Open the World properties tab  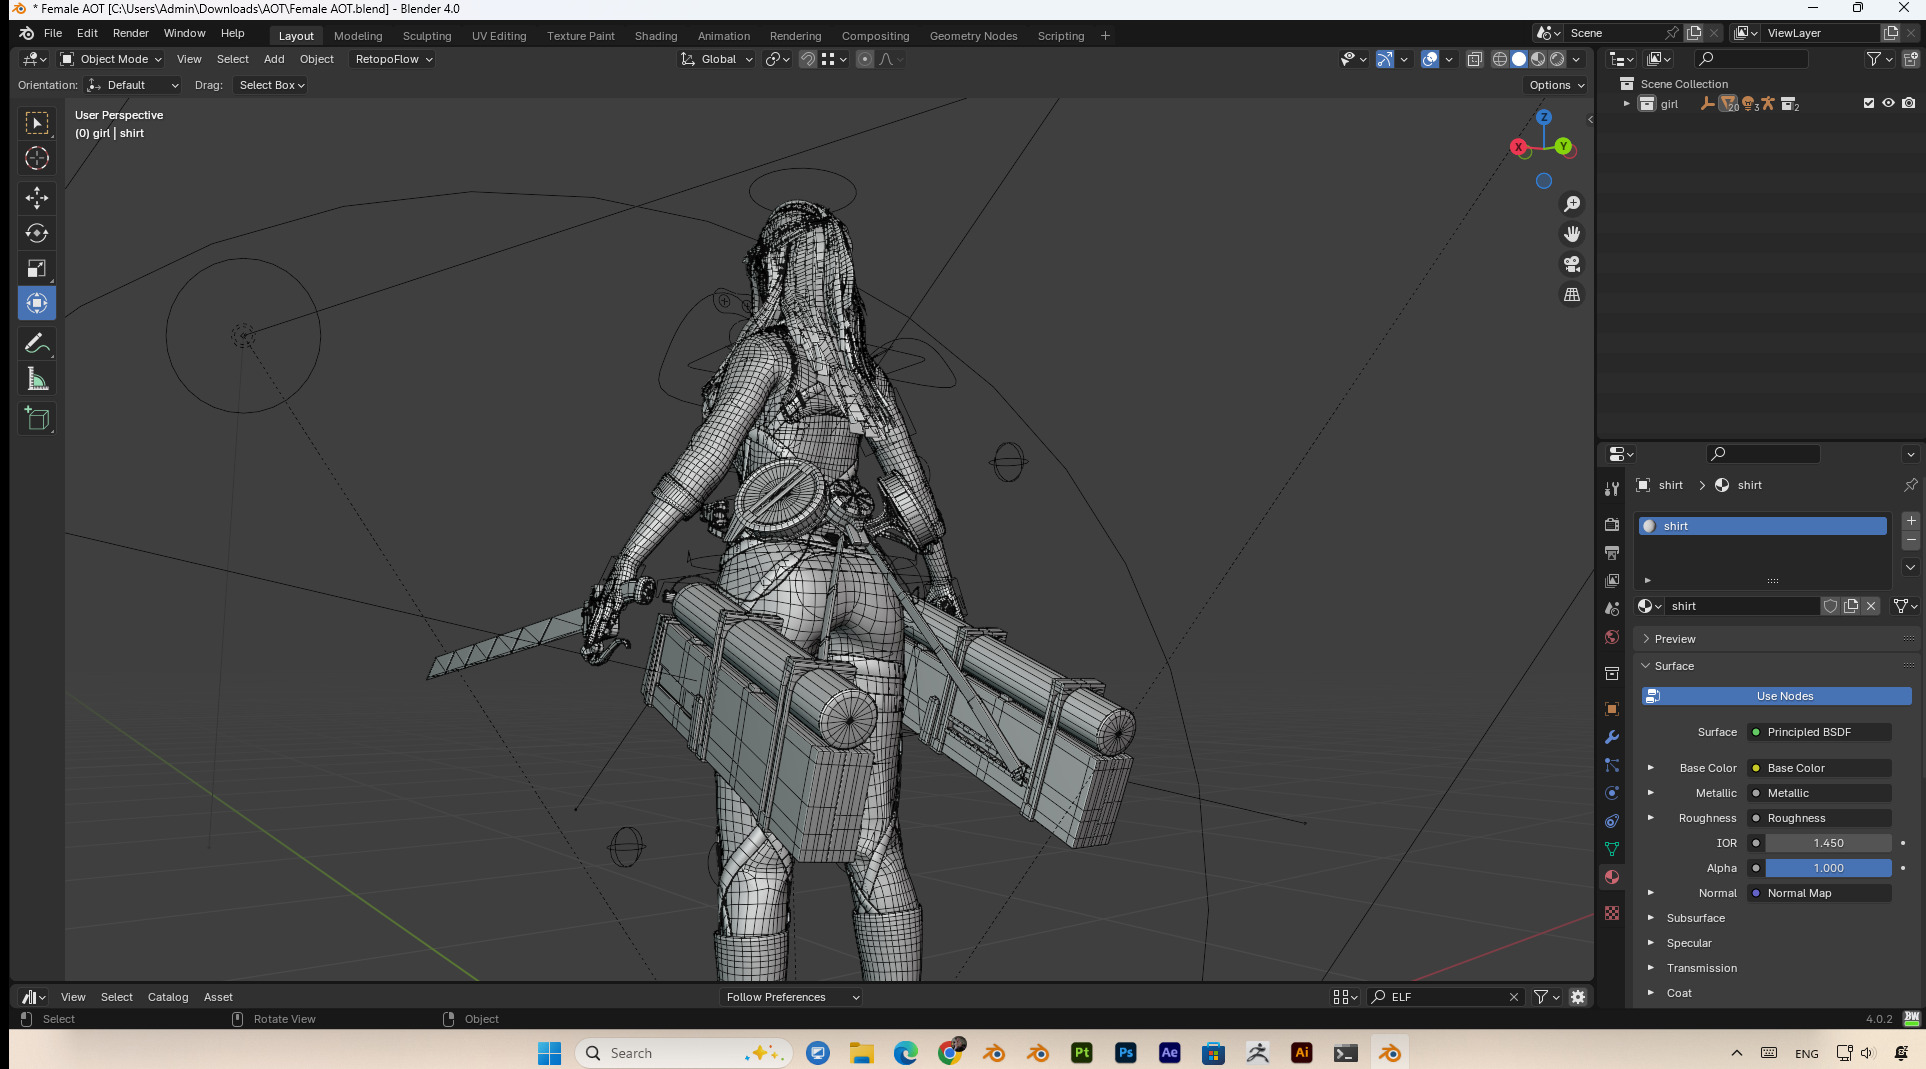[x=1612, y=637]
